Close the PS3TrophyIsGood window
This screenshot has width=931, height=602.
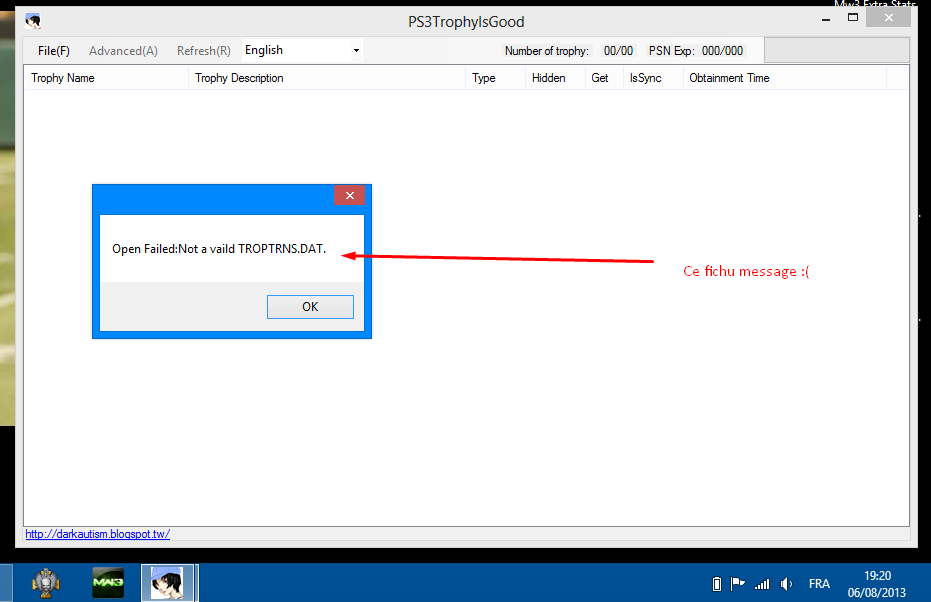(888, 18)
